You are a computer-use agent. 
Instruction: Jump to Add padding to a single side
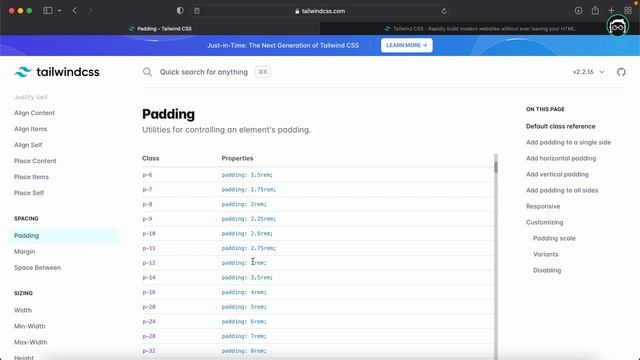(569, 142)
